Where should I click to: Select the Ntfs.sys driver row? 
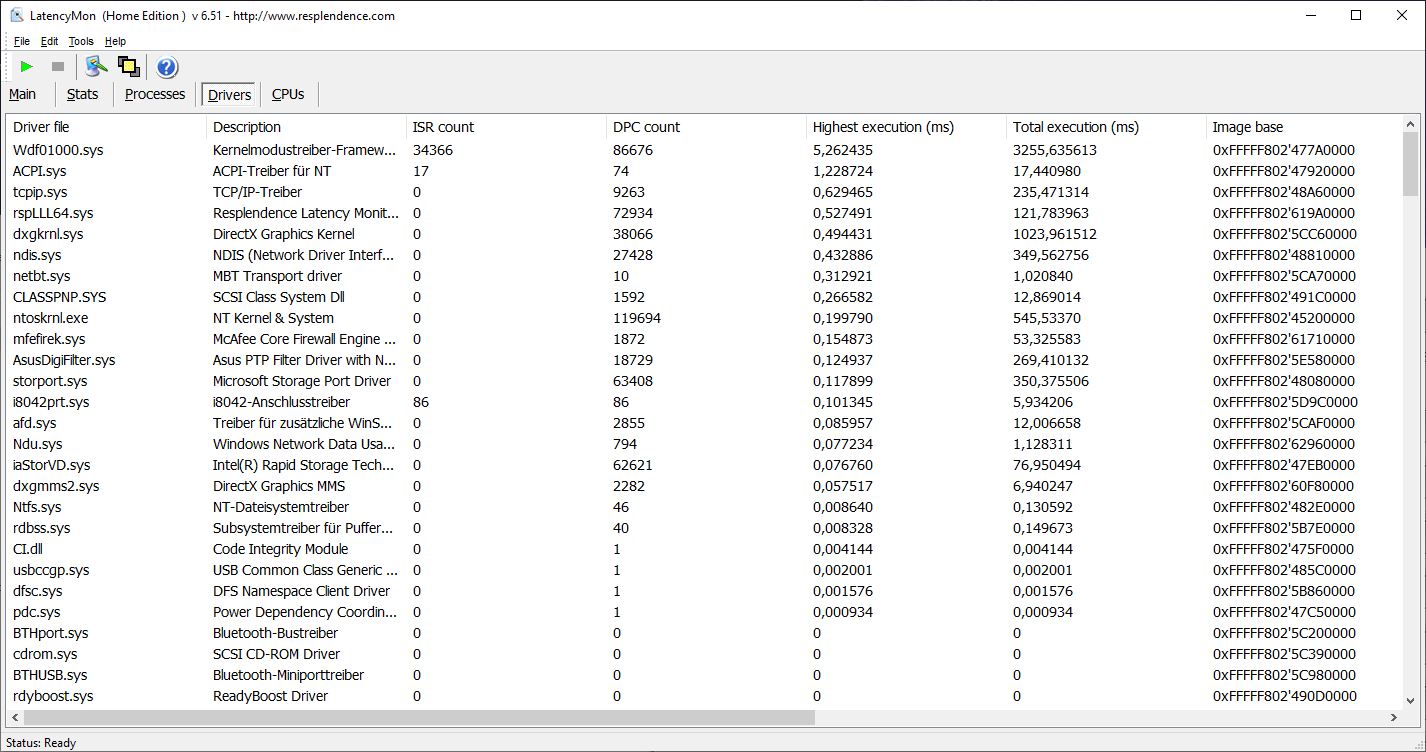(x=704, y=507)
